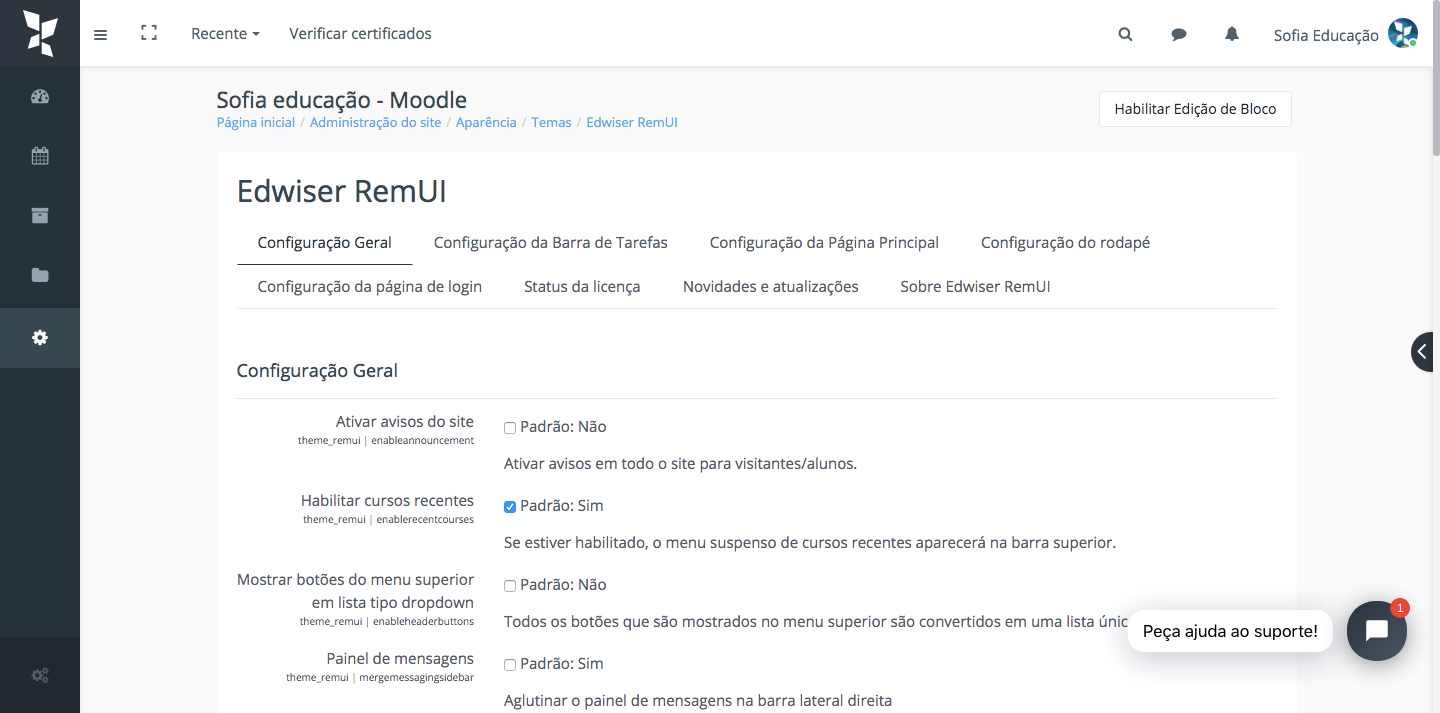This screenshot has width=1440, height=713.
Task: Uncheck the 'Habilitar cursos recentes' checkbox
Action: click(x=510, y=507)
